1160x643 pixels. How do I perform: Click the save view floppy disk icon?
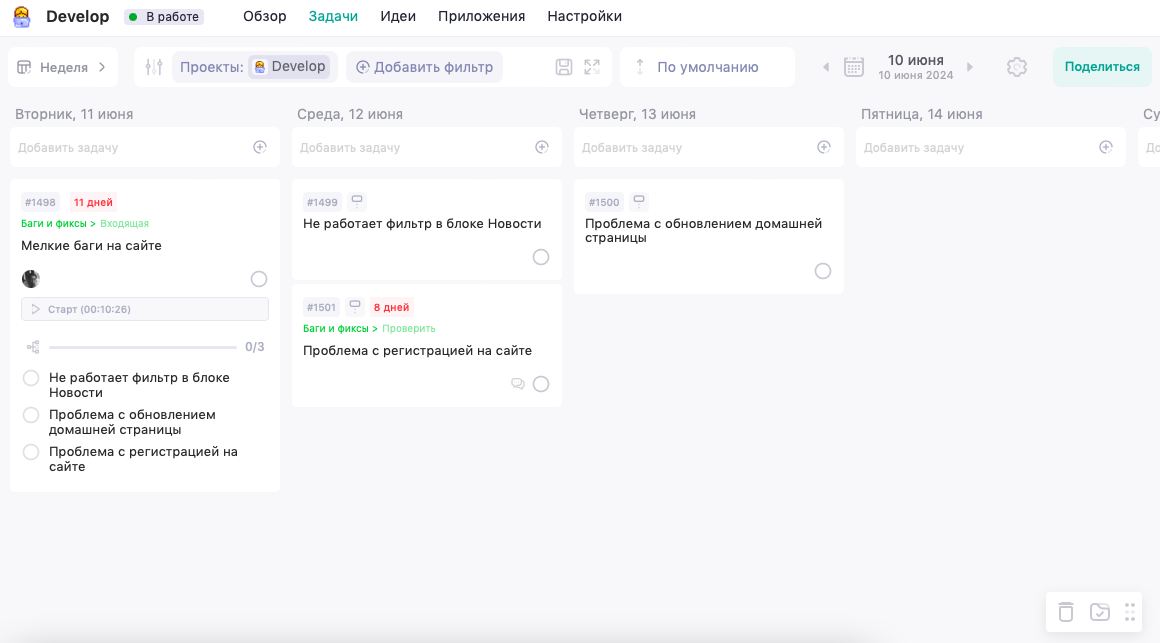point(563,66)
